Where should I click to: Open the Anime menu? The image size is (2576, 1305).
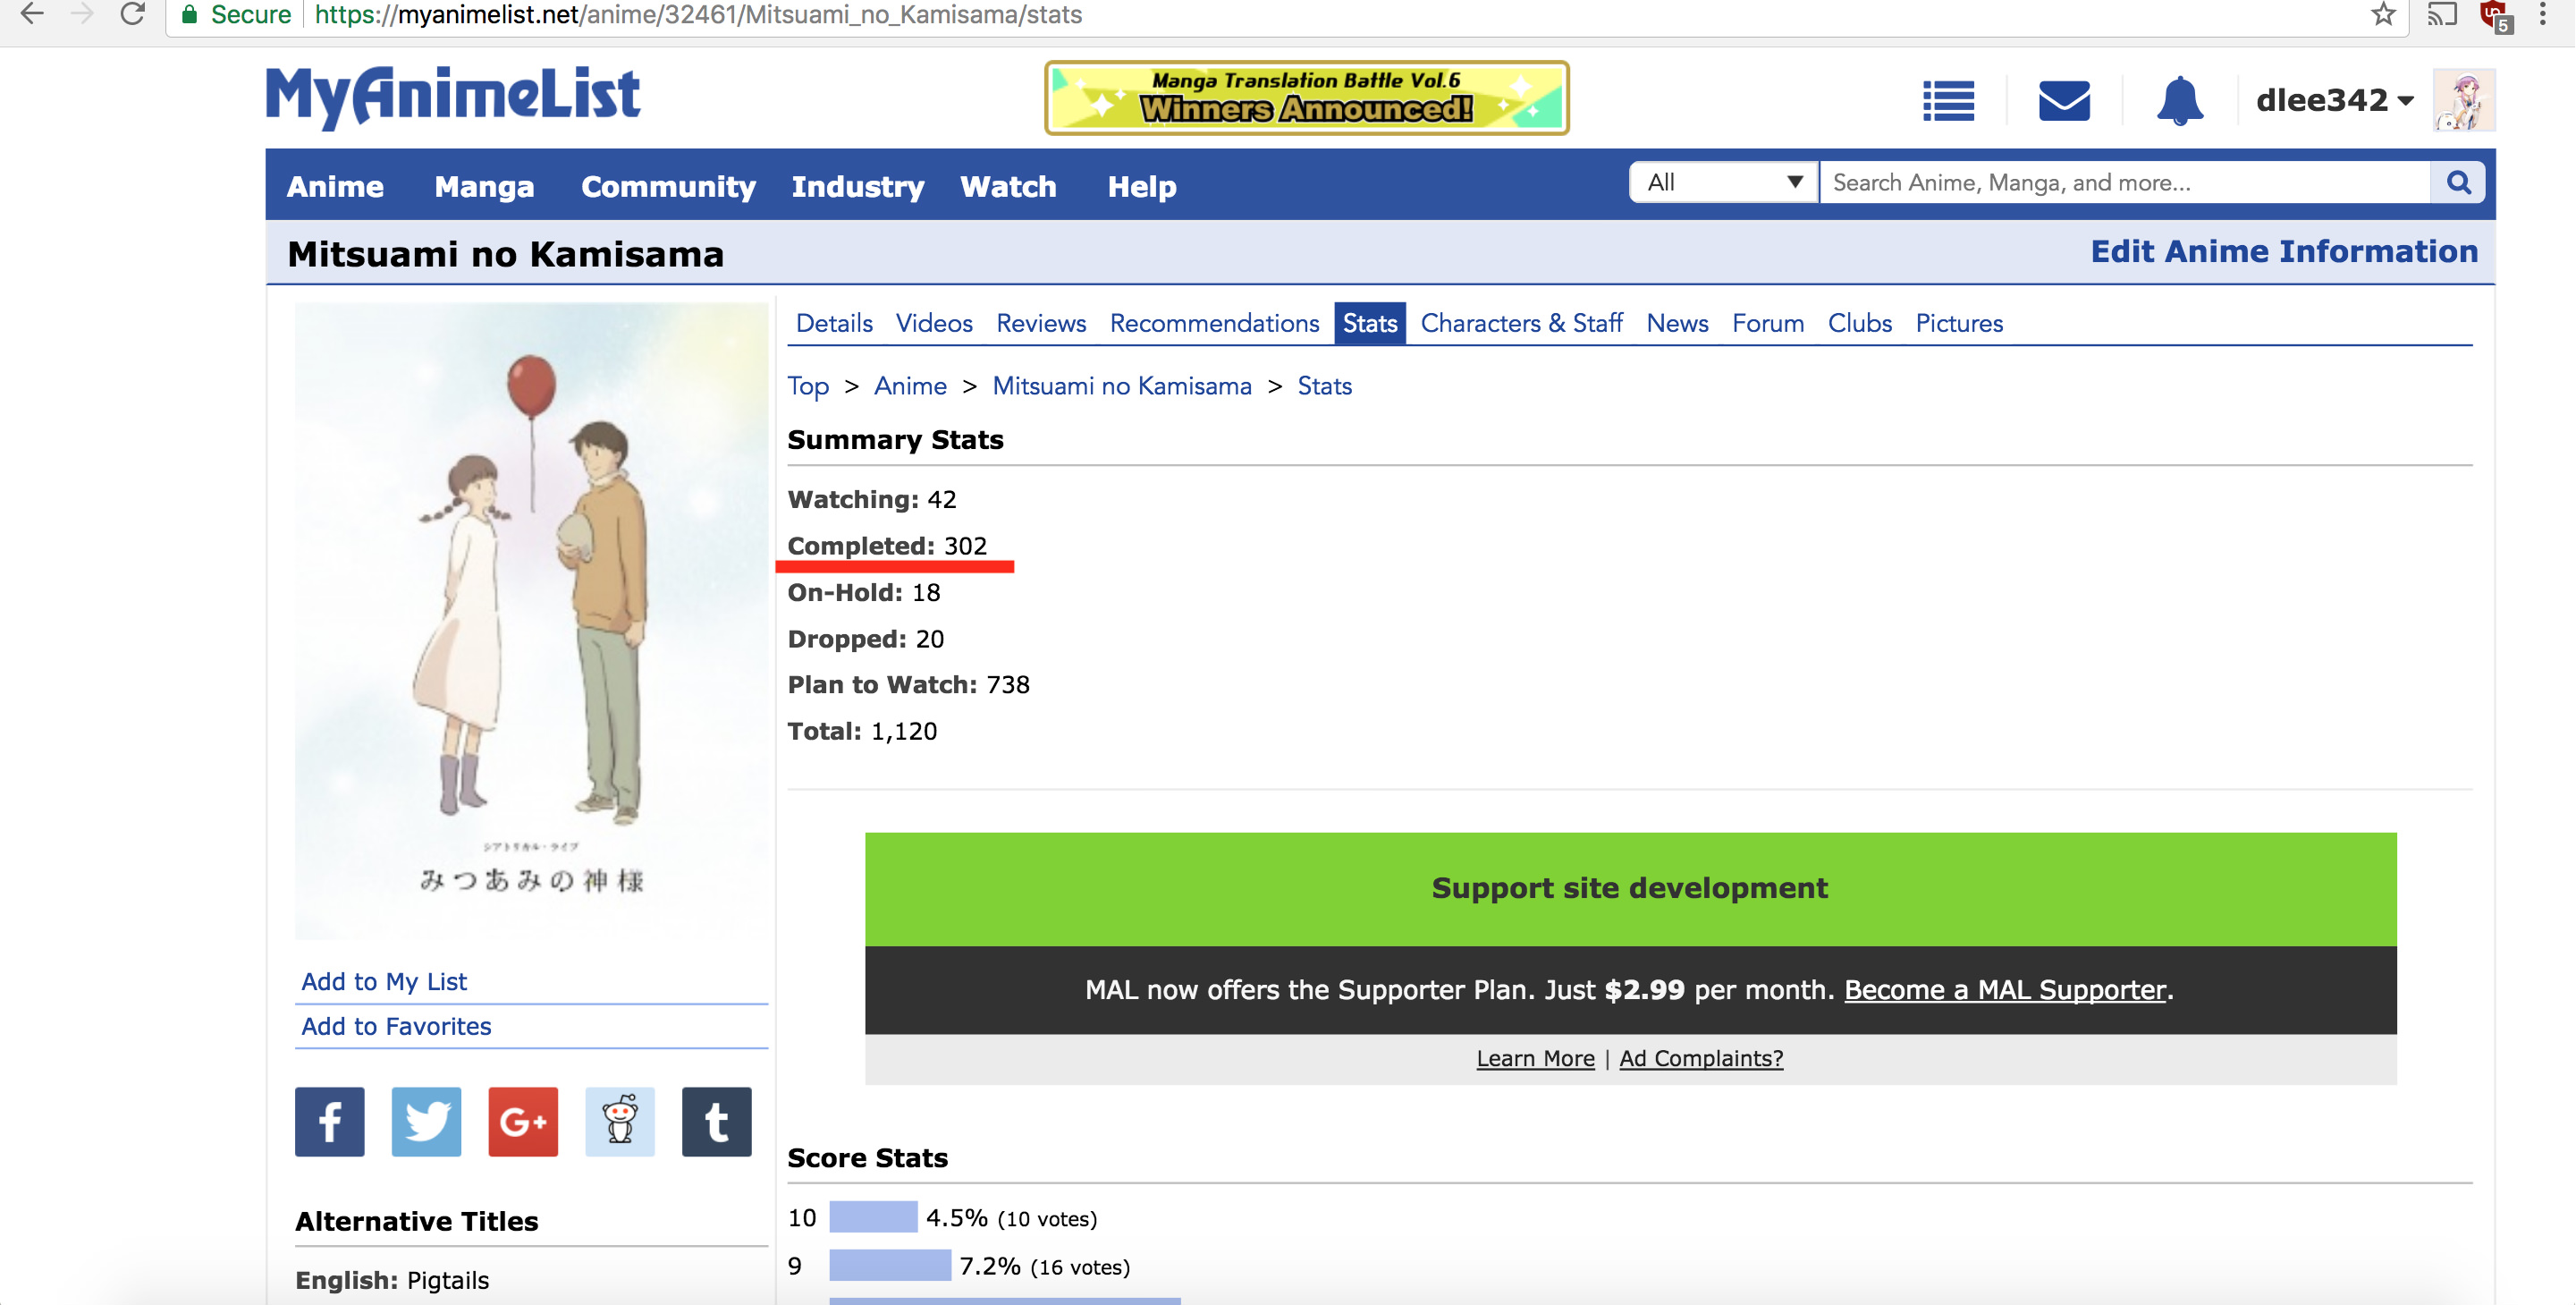click(x=335, y=186)
